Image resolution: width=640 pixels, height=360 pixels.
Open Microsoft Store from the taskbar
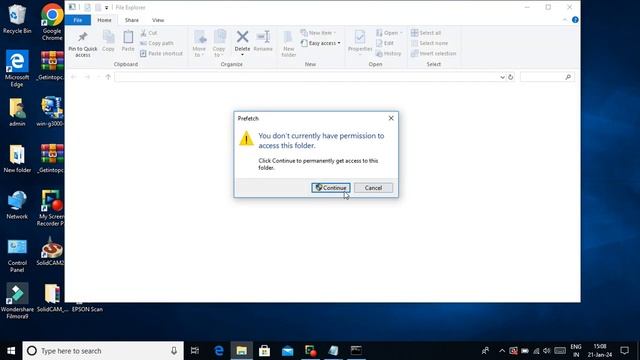click(264, 351)
